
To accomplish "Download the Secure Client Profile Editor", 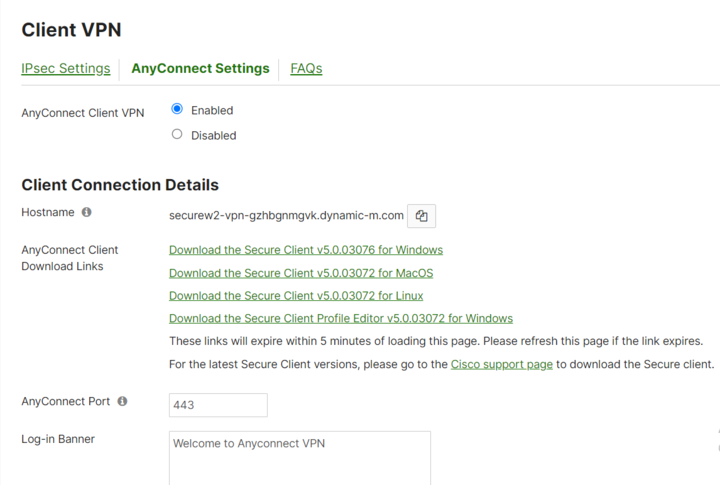I will (x=340, y=319).
